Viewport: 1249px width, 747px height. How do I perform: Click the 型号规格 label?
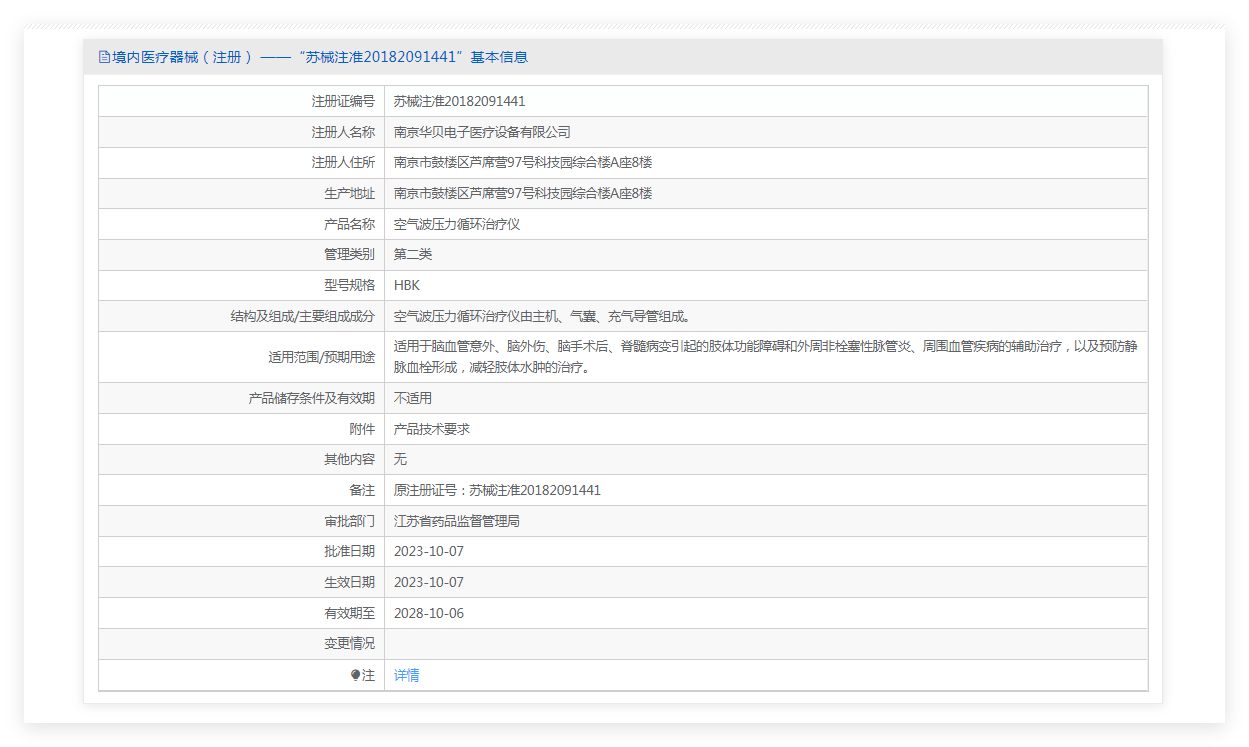coord(350,286)
